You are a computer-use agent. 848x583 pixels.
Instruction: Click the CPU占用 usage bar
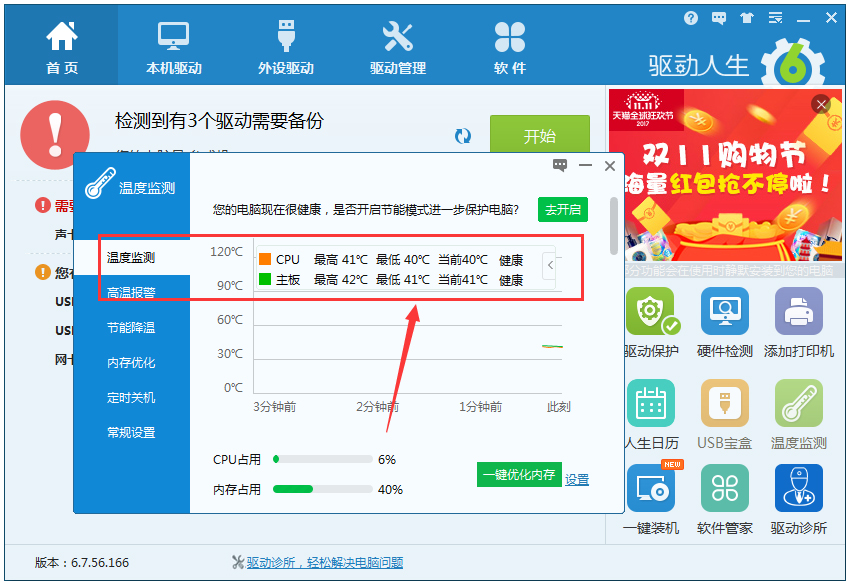(x=323, y=459)
